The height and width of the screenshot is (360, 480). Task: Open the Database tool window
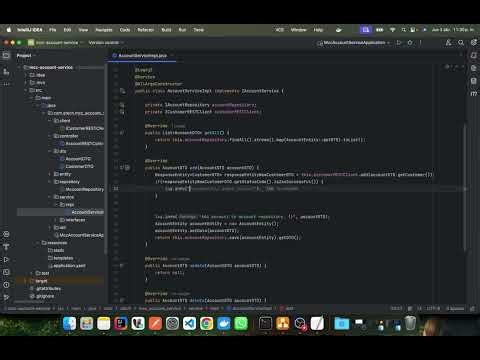click(x=474, y=81)
